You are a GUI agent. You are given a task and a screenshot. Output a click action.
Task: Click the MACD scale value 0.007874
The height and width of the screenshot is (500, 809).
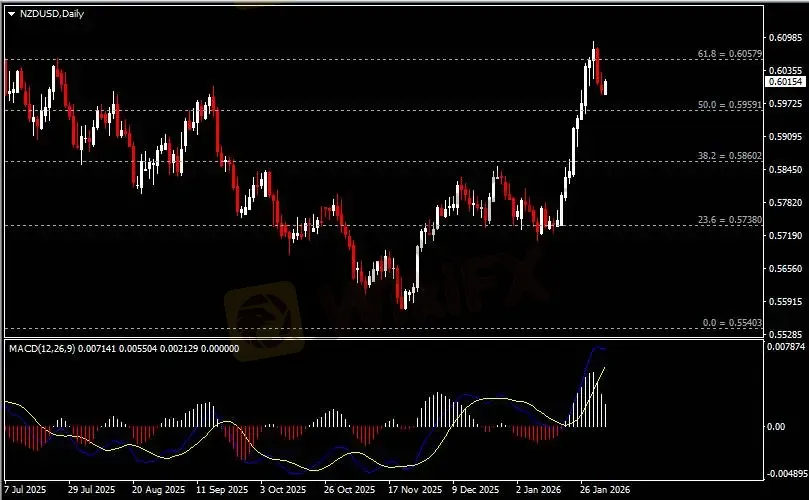(x=786, y=347)
